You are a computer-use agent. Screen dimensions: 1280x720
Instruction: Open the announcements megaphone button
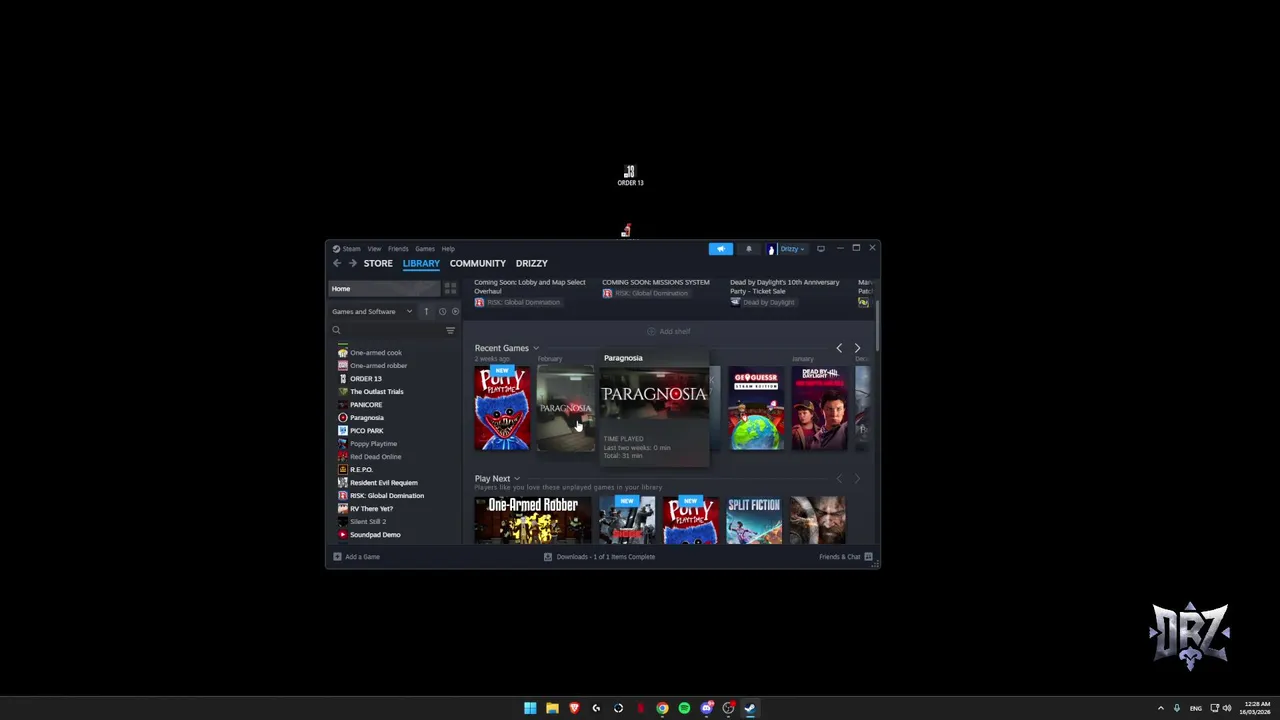point(720,249)
